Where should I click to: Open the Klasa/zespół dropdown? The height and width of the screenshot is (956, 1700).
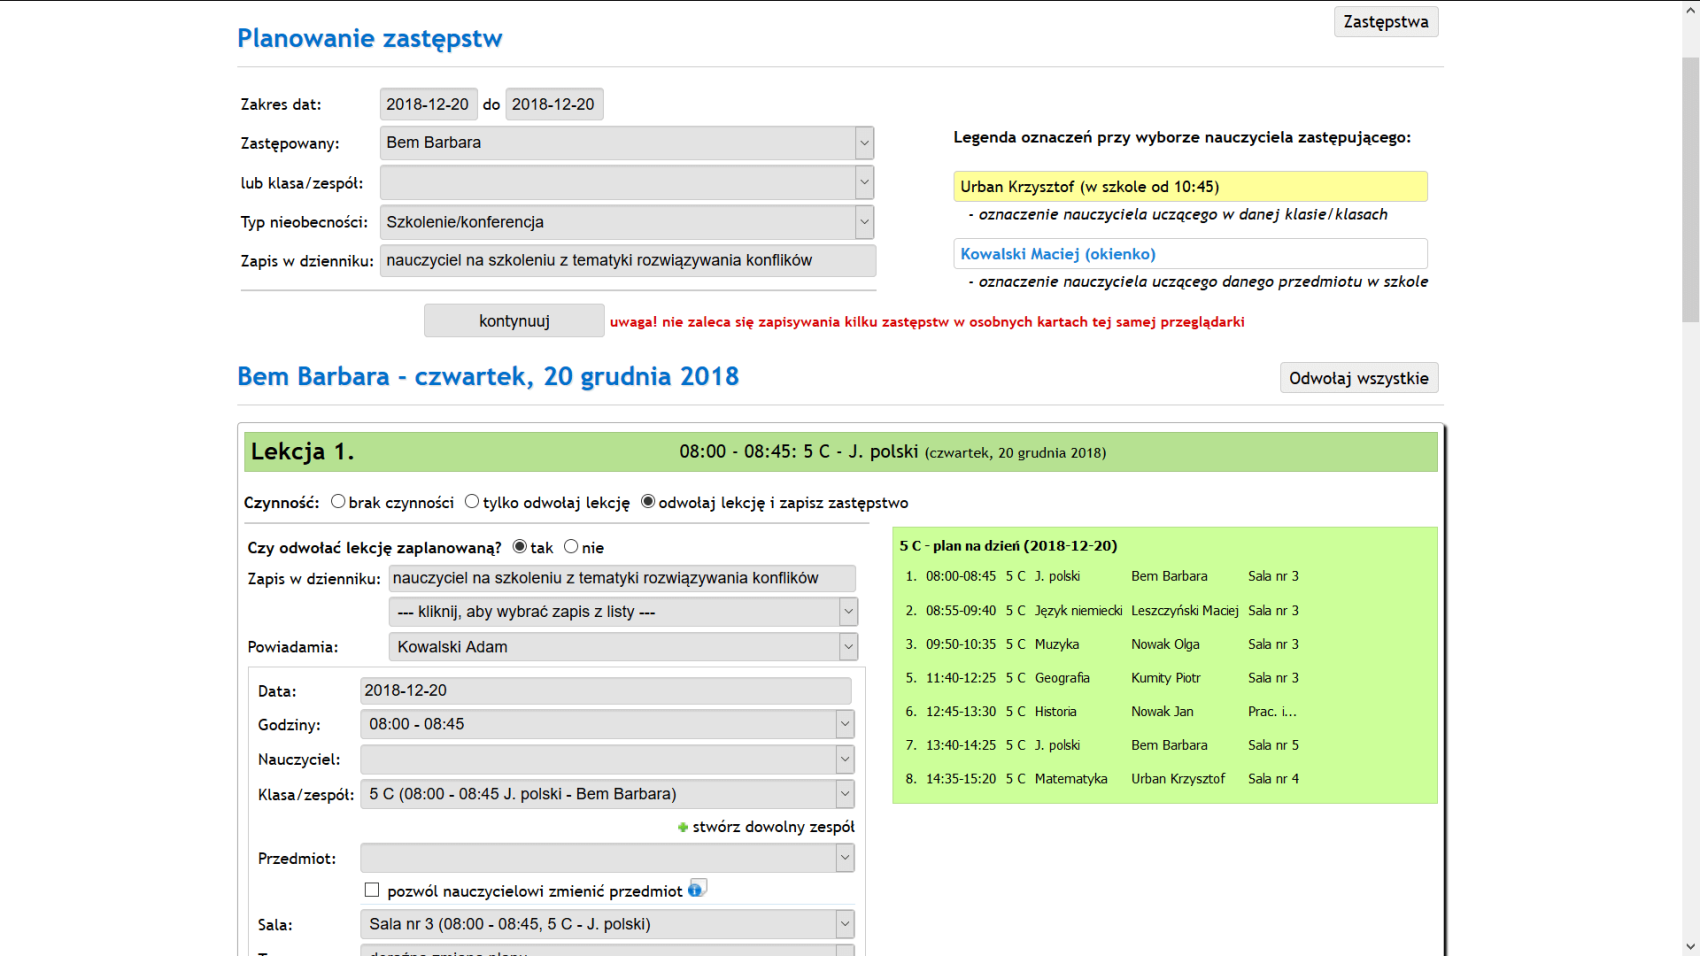607,794
